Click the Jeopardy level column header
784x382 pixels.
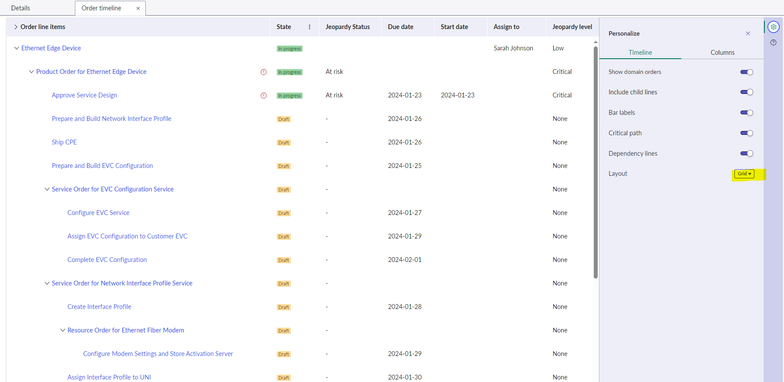tap(572, 27)
